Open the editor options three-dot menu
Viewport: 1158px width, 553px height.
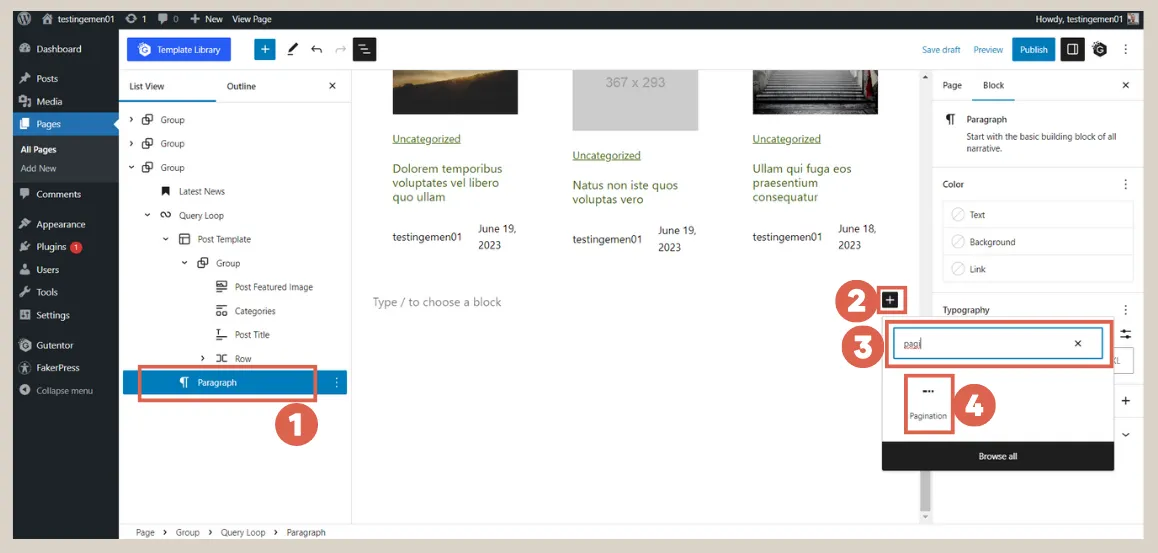(1126, 49)
